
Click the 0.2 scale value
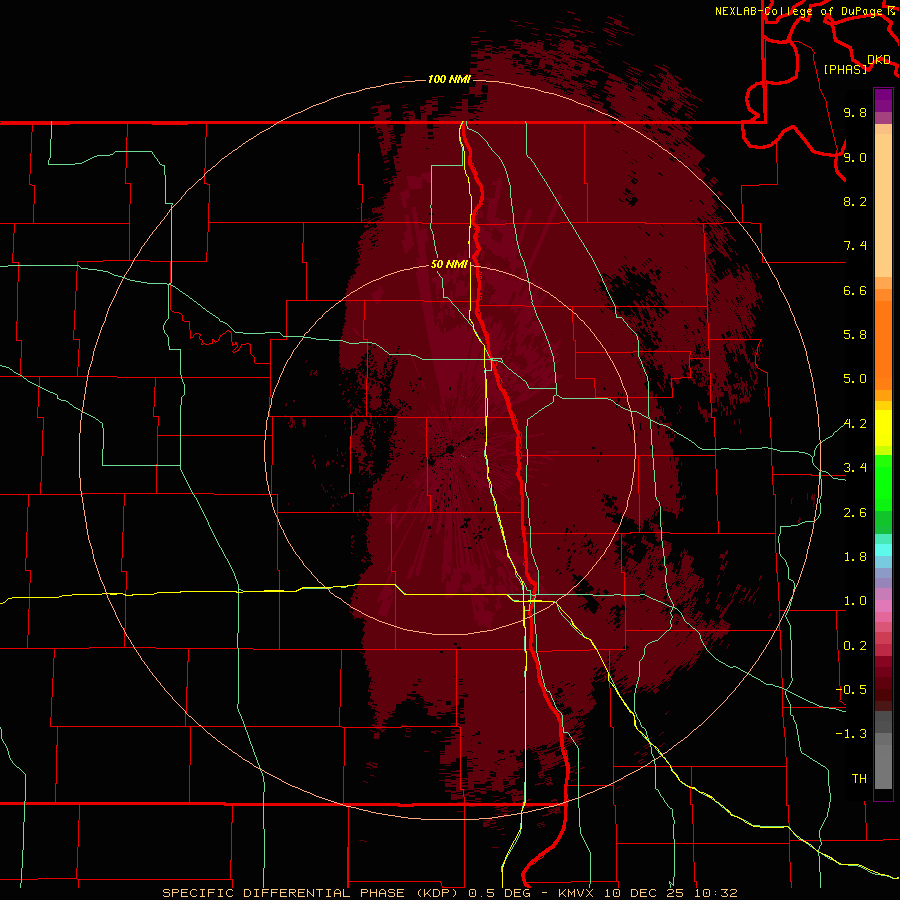click(855, 646)
